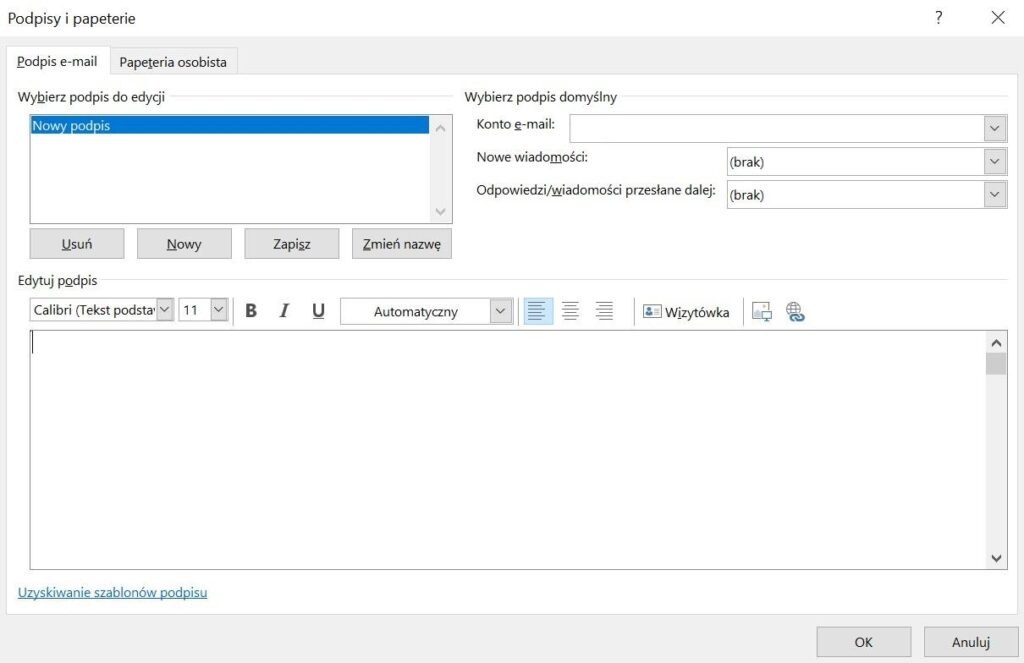Click the Wizytówka business card button
Image resolution: width=1024 pixels, height=663 pixels.
pos(686,312)
